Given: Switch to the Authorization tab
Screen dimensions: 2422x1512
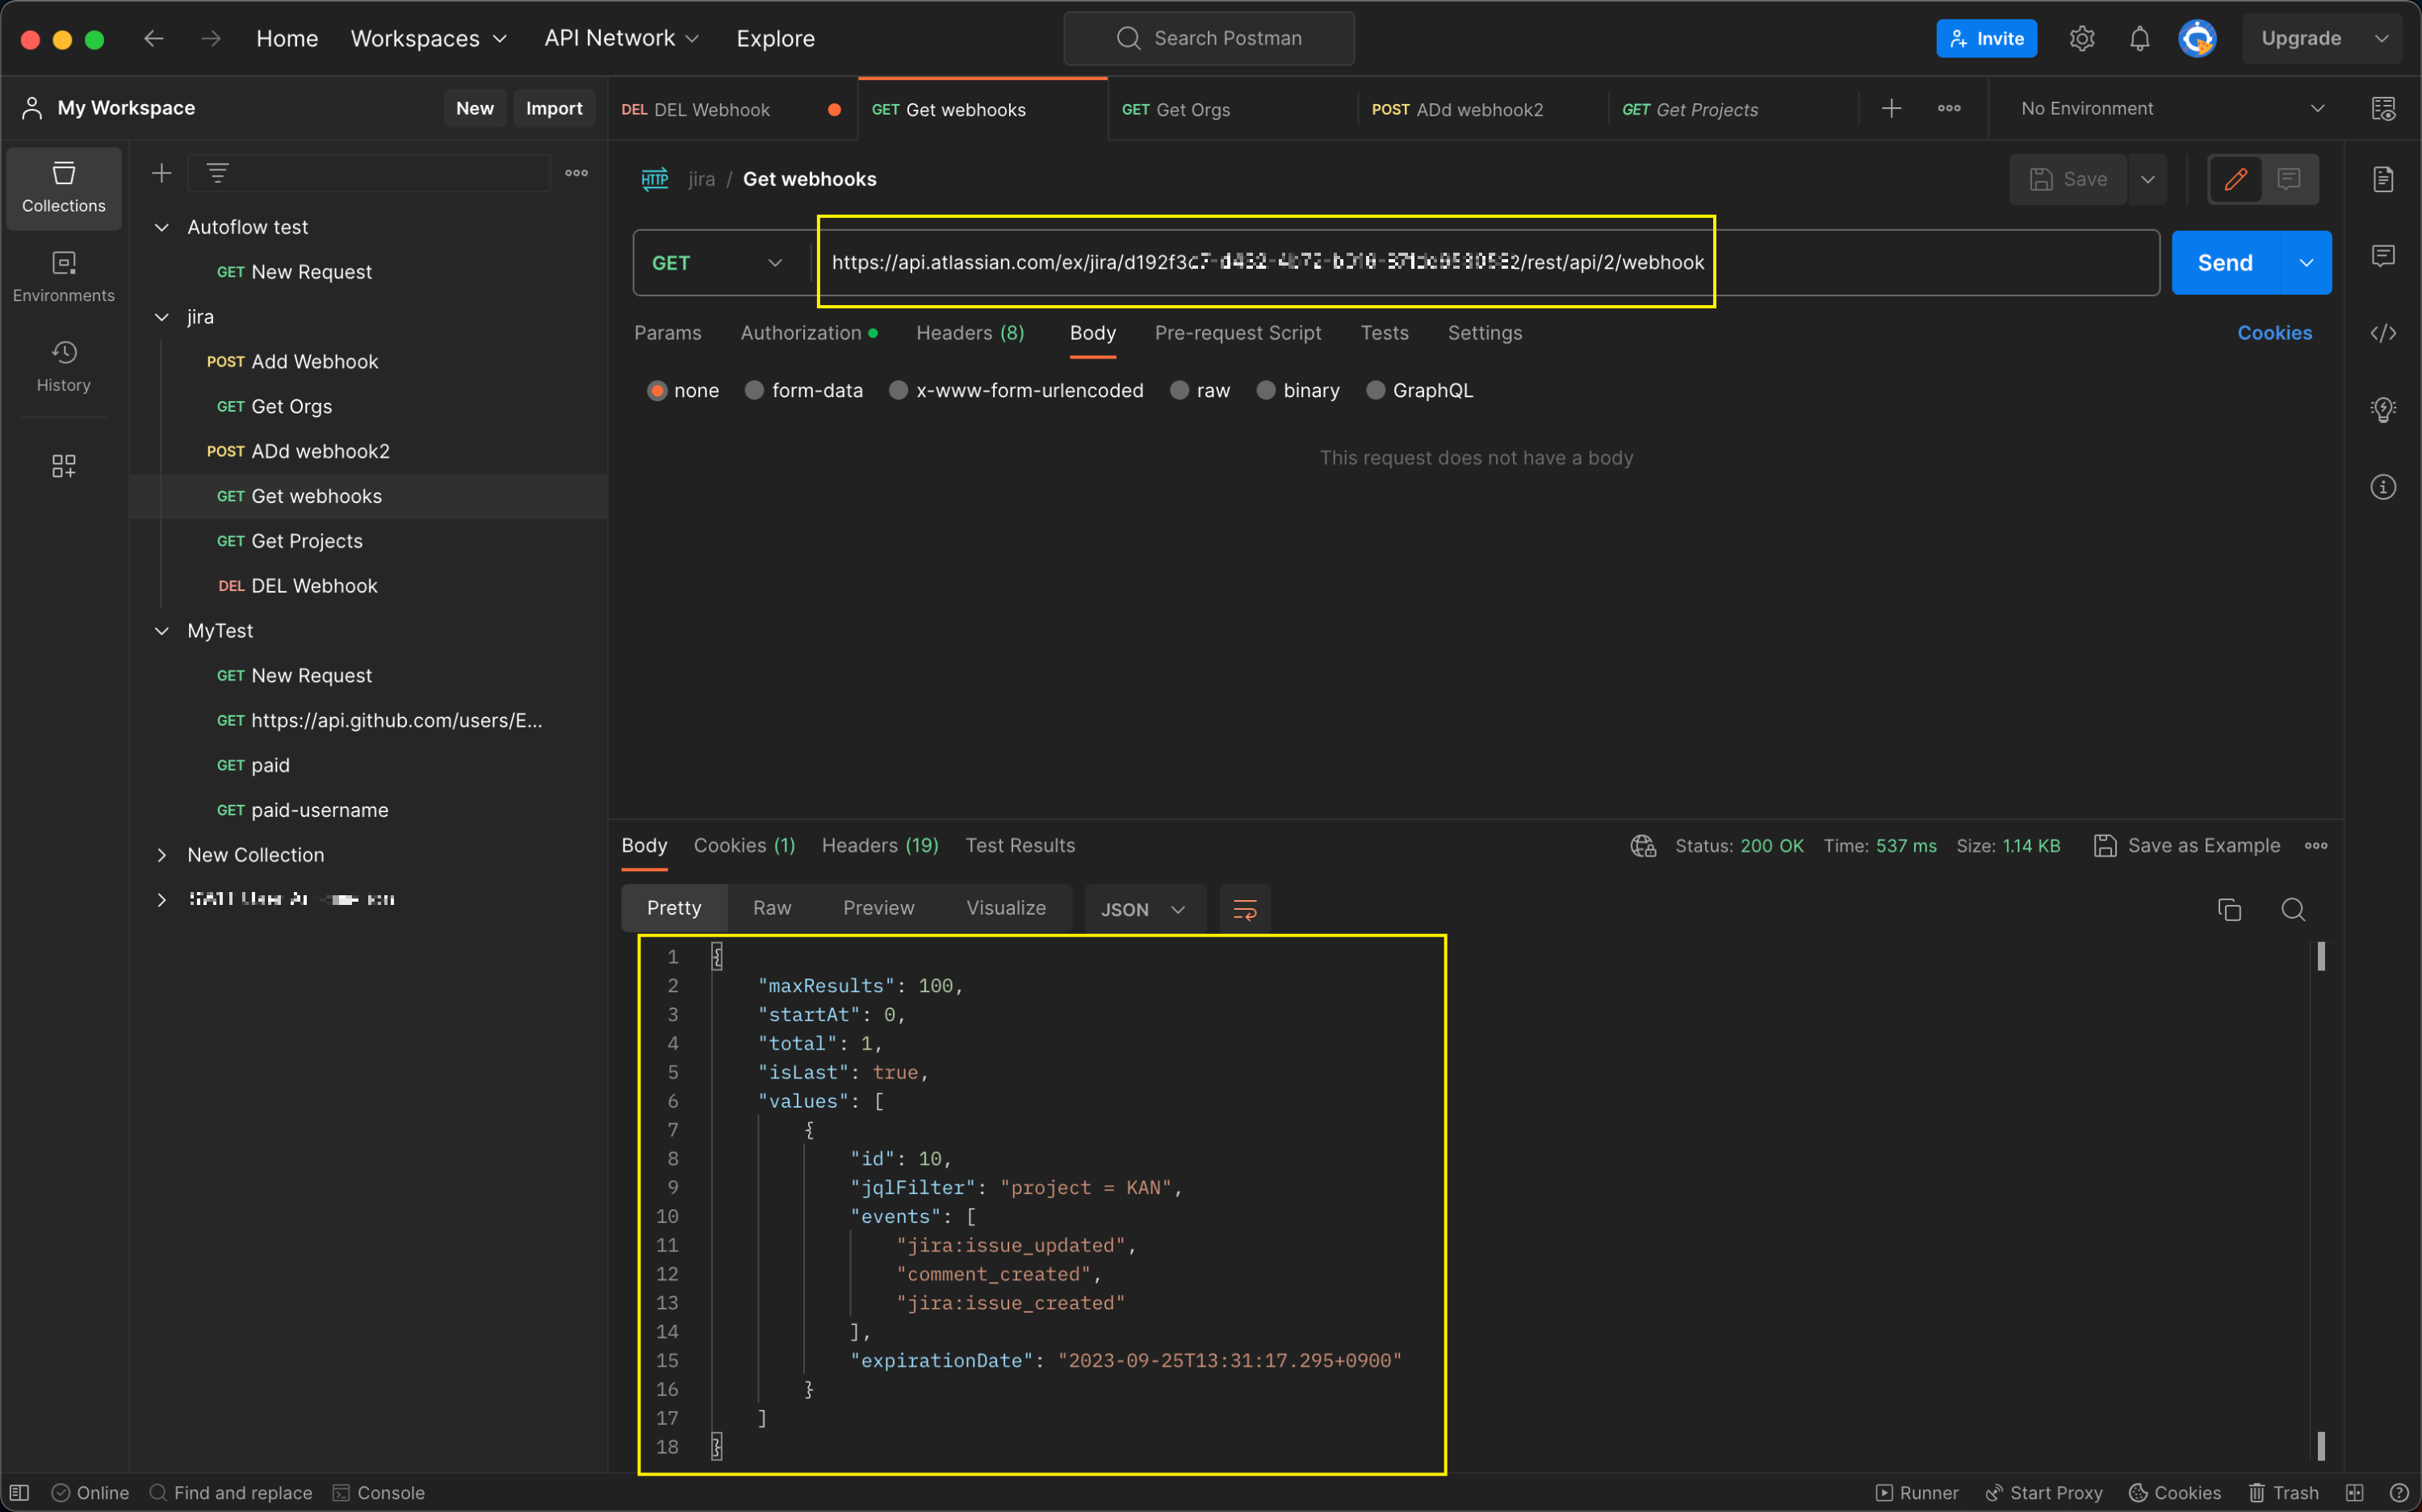Looking at the screenshot, I should [x=801, y=333].
